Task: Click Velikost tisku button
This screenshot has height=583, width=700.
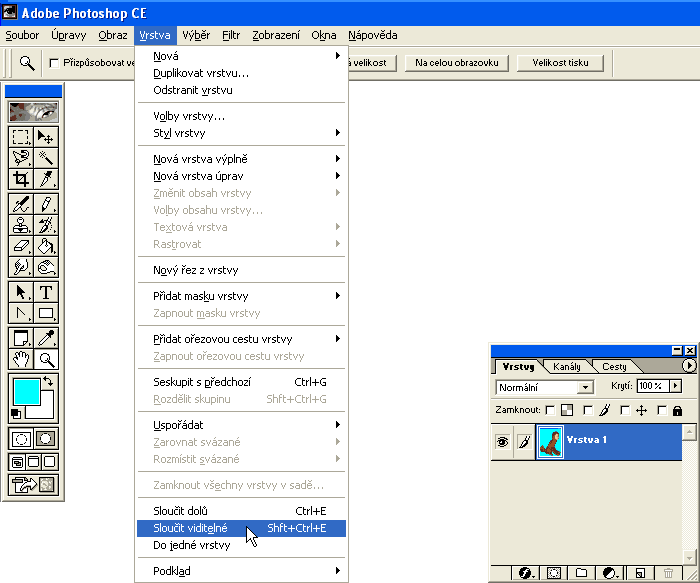Action: tap(560, 63)
